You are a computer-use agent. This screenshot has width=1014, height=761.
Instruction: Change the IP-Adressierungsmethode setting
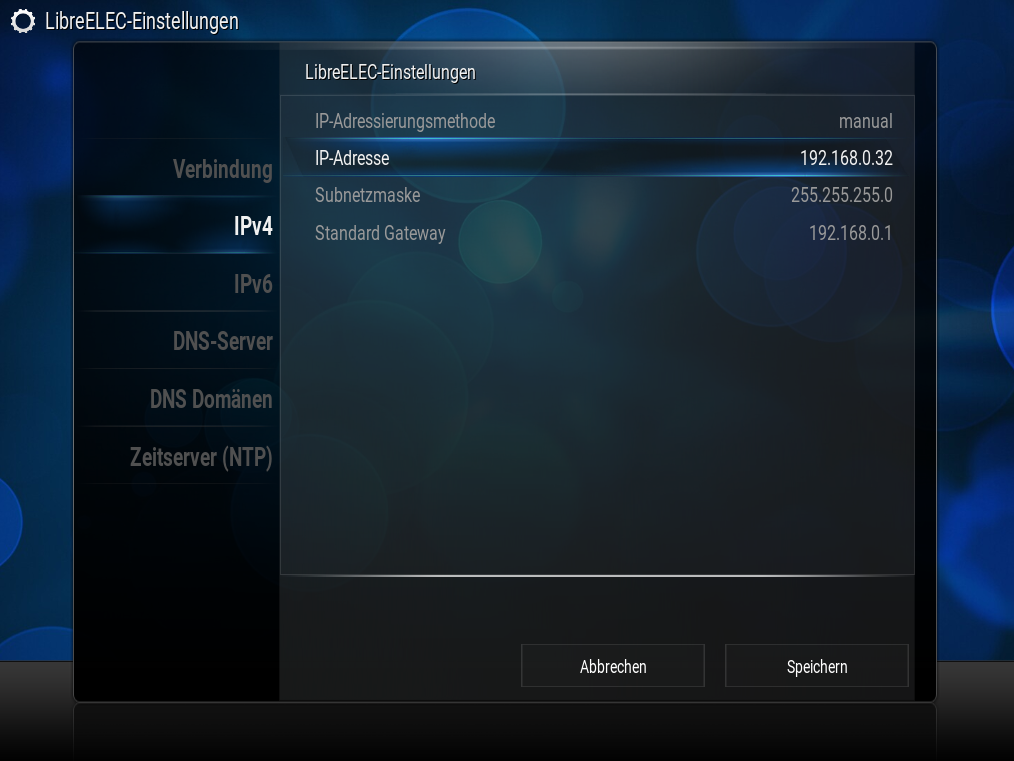click(597, 121)
